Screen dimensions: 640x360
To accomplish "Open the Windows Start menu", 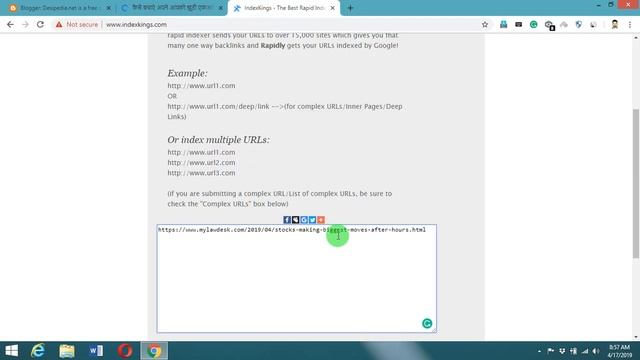I will pyautogui.click(x=11, y=351).
